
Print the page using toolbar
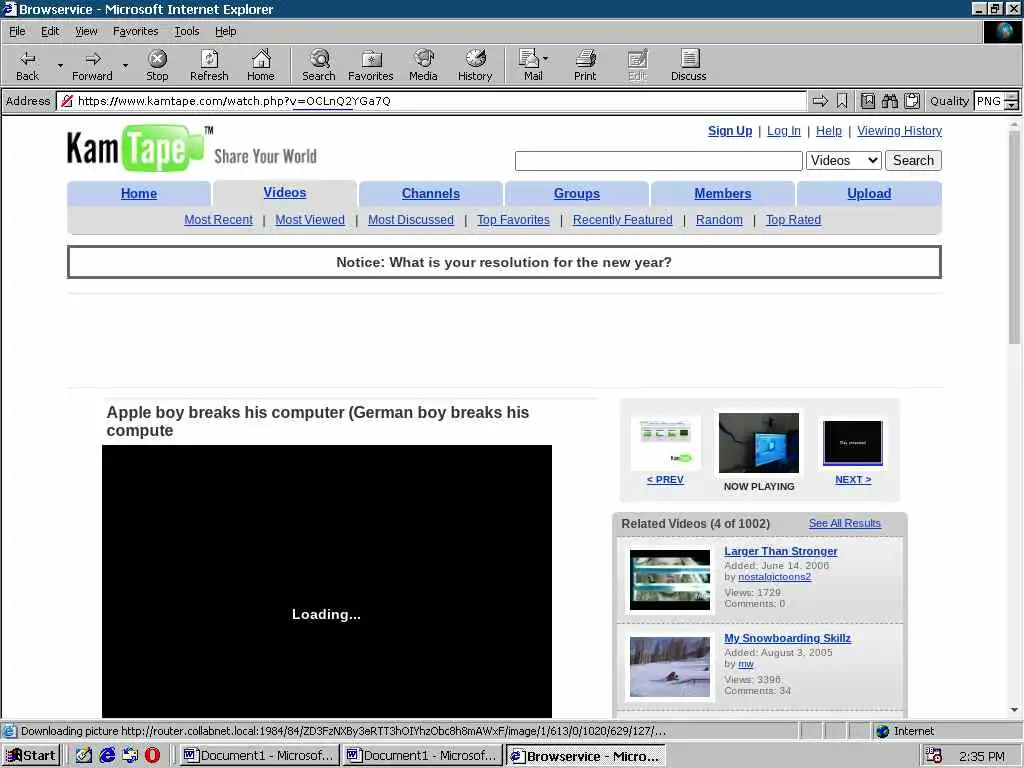coord(585,65)
